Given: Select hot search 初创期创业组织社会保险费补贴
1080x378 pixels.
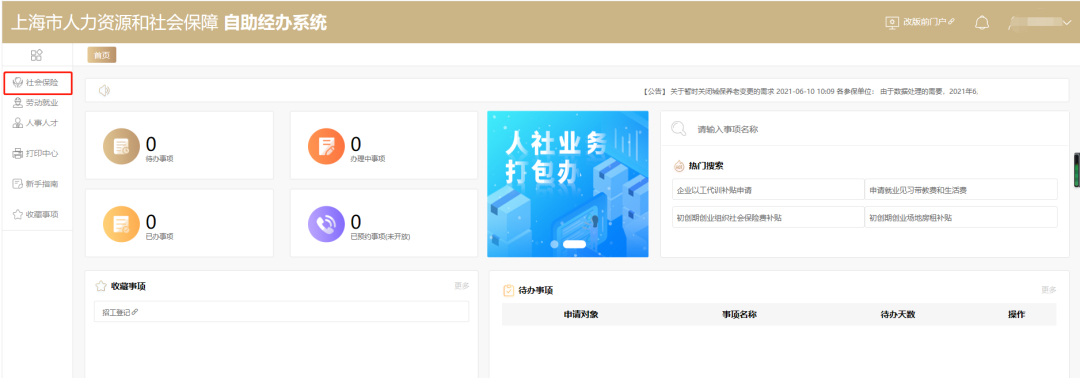Looking at the screenshot, I should (769, 217).
